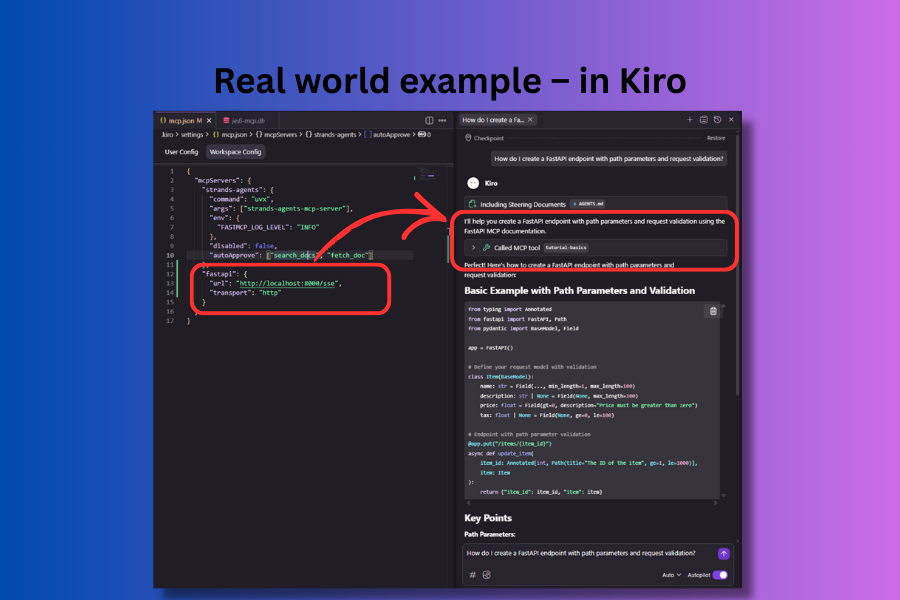900x600 pixels.
Task: Click the settings breadcrumb segment
Action: point(192,135)
